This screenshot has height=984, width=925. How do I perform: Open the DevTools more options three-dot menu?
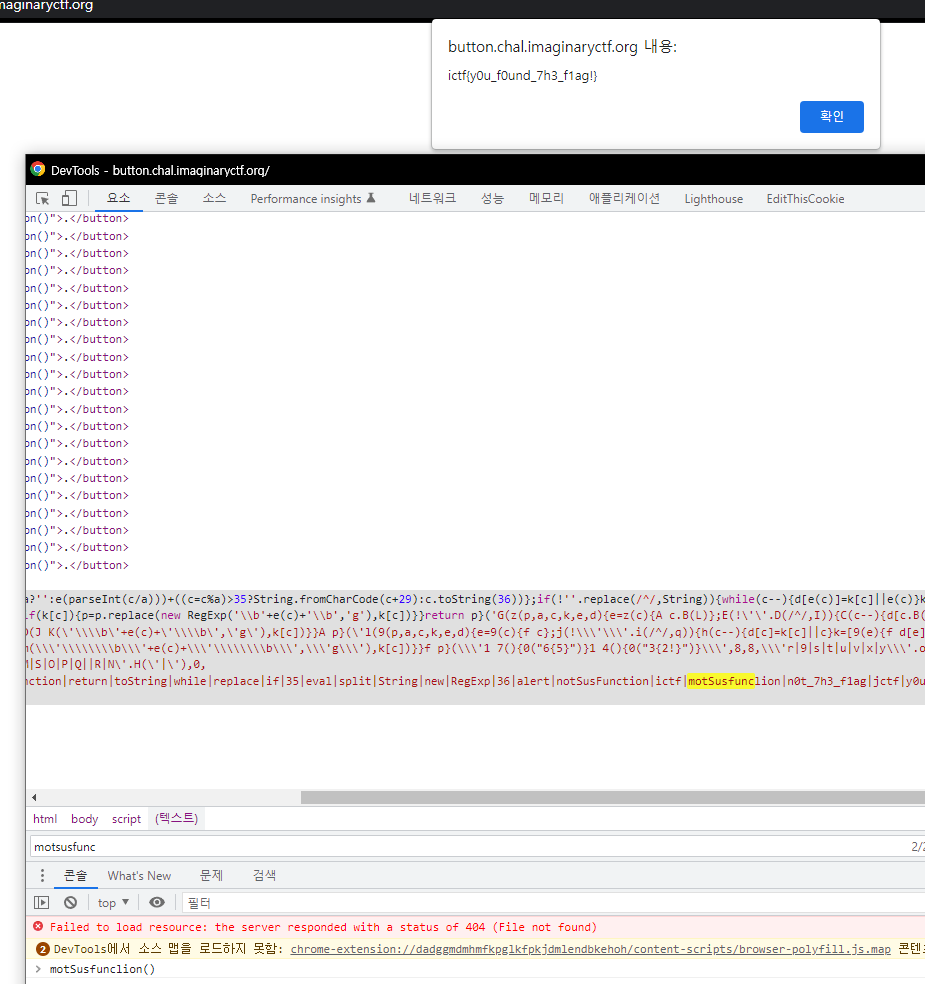[x=41, y=875]
